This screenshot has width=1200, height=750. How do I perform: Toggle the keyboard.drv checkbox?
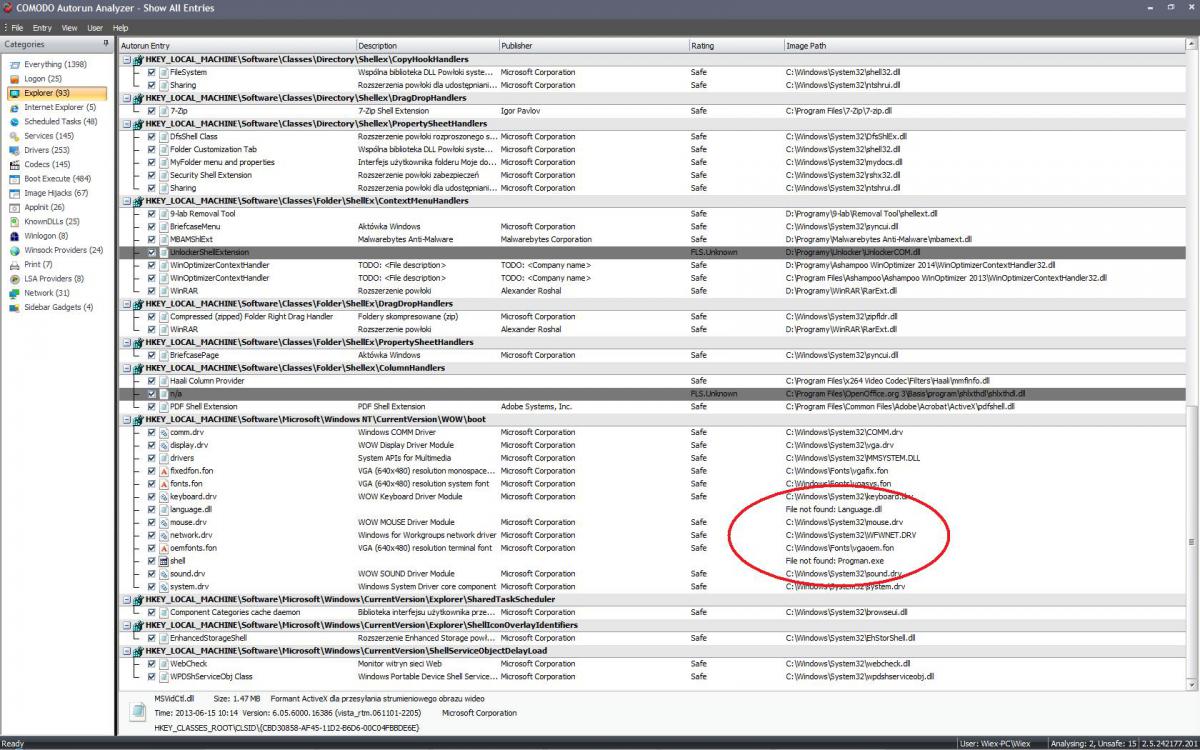tap(152, 497)
